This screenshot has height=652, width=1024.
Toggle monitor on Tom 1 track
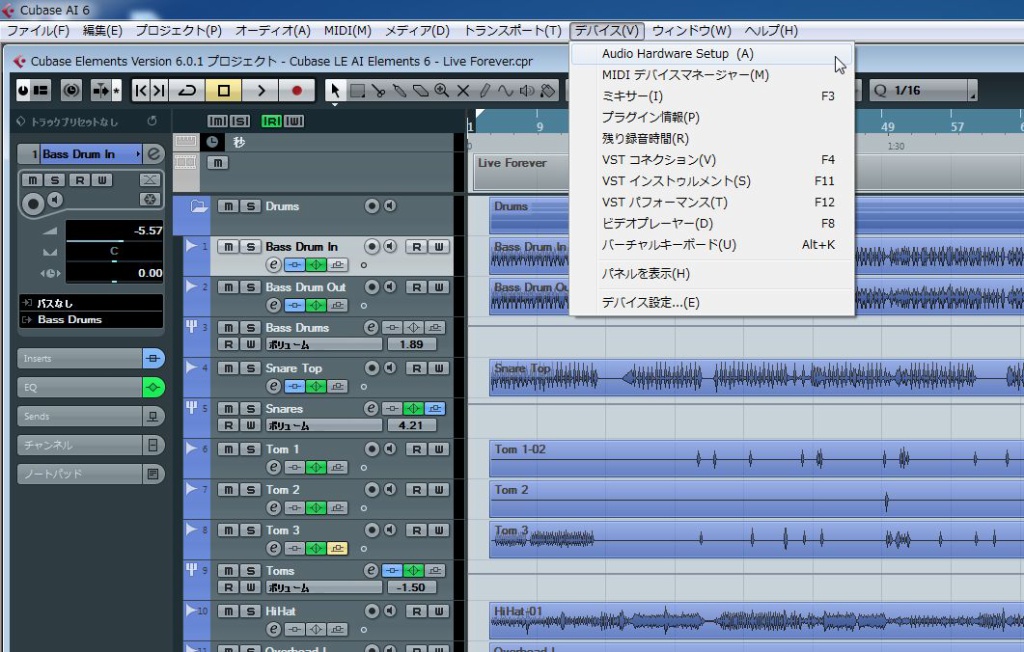[x=390, y=449]
